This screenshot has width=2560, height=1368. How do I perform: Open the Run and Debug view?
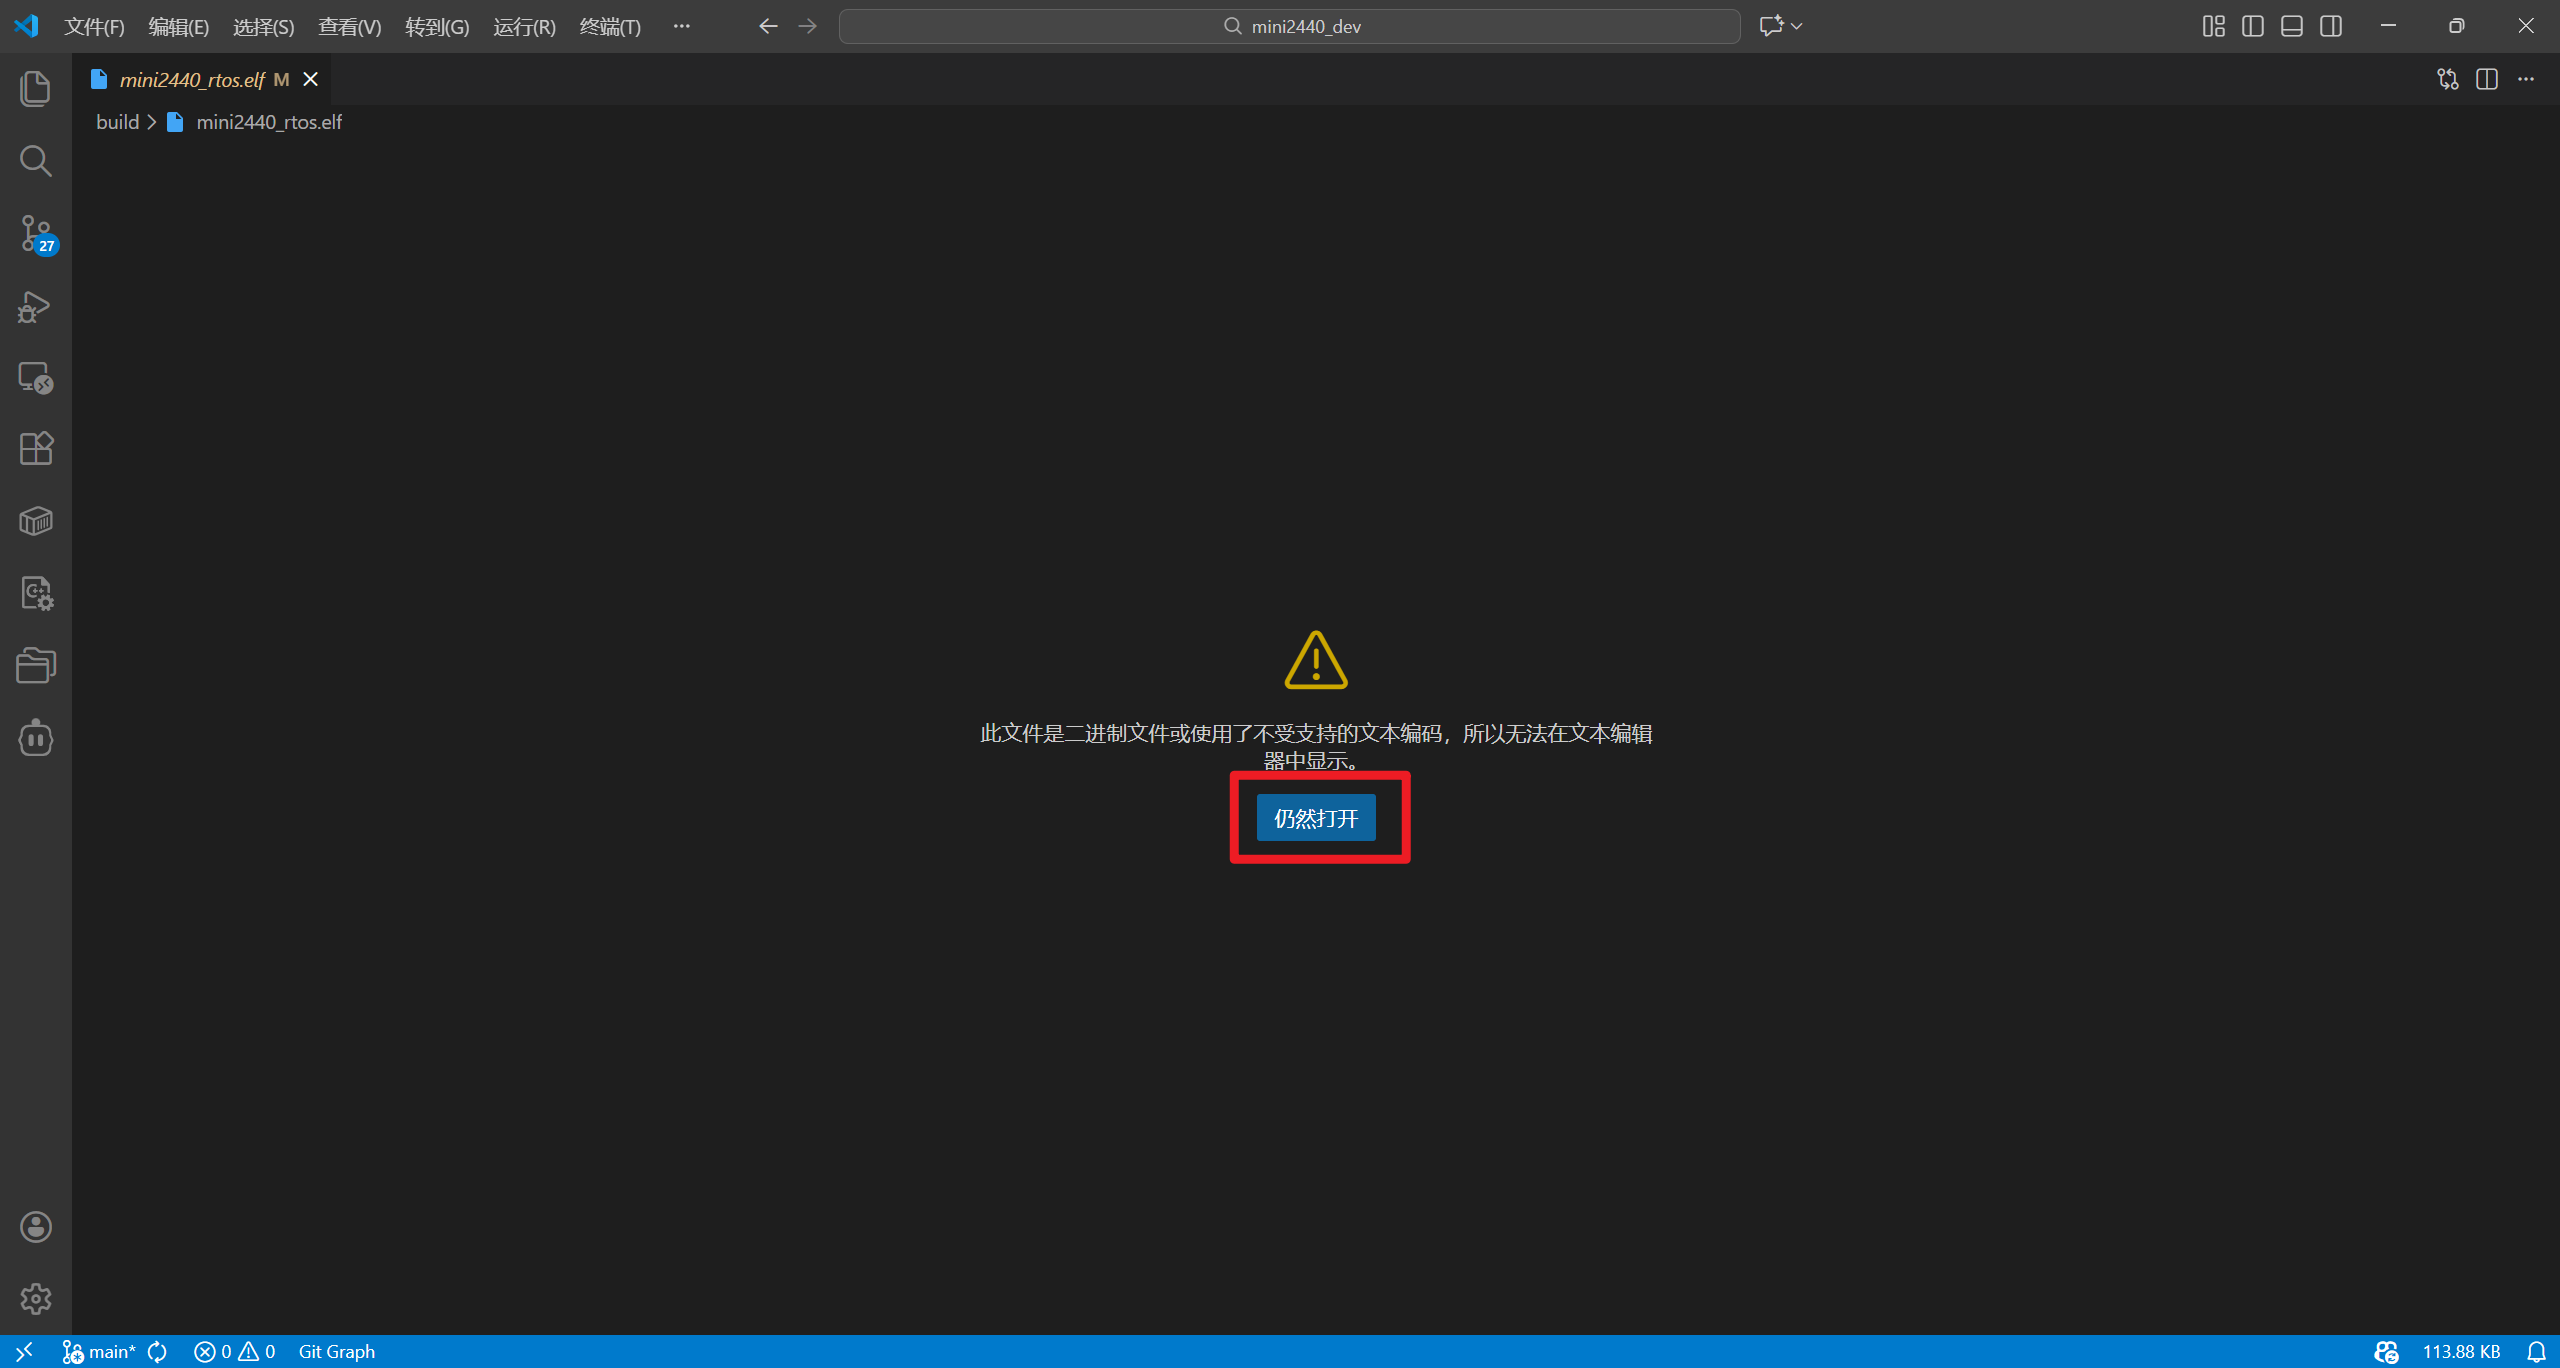[x=36, y=307]
